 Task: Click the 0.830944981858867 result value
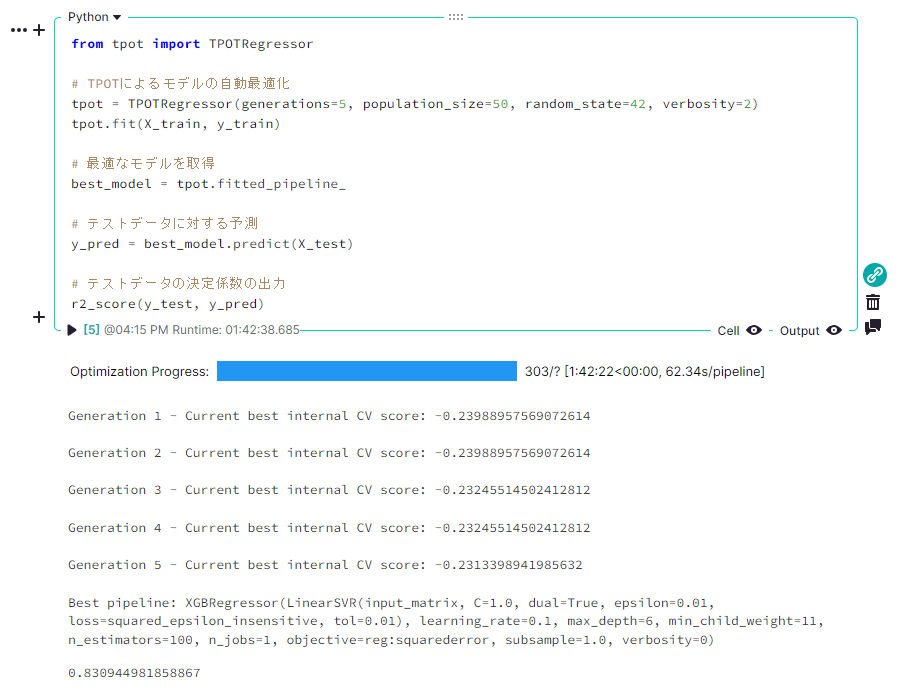pos(134,673)
